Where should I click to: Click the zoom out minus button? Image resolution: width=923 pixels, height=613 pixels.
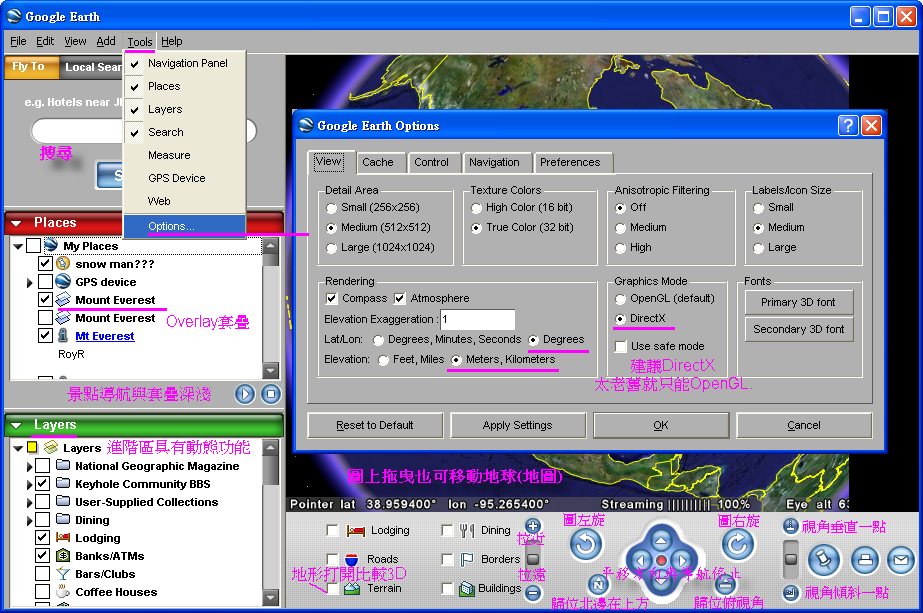point(533,592)
